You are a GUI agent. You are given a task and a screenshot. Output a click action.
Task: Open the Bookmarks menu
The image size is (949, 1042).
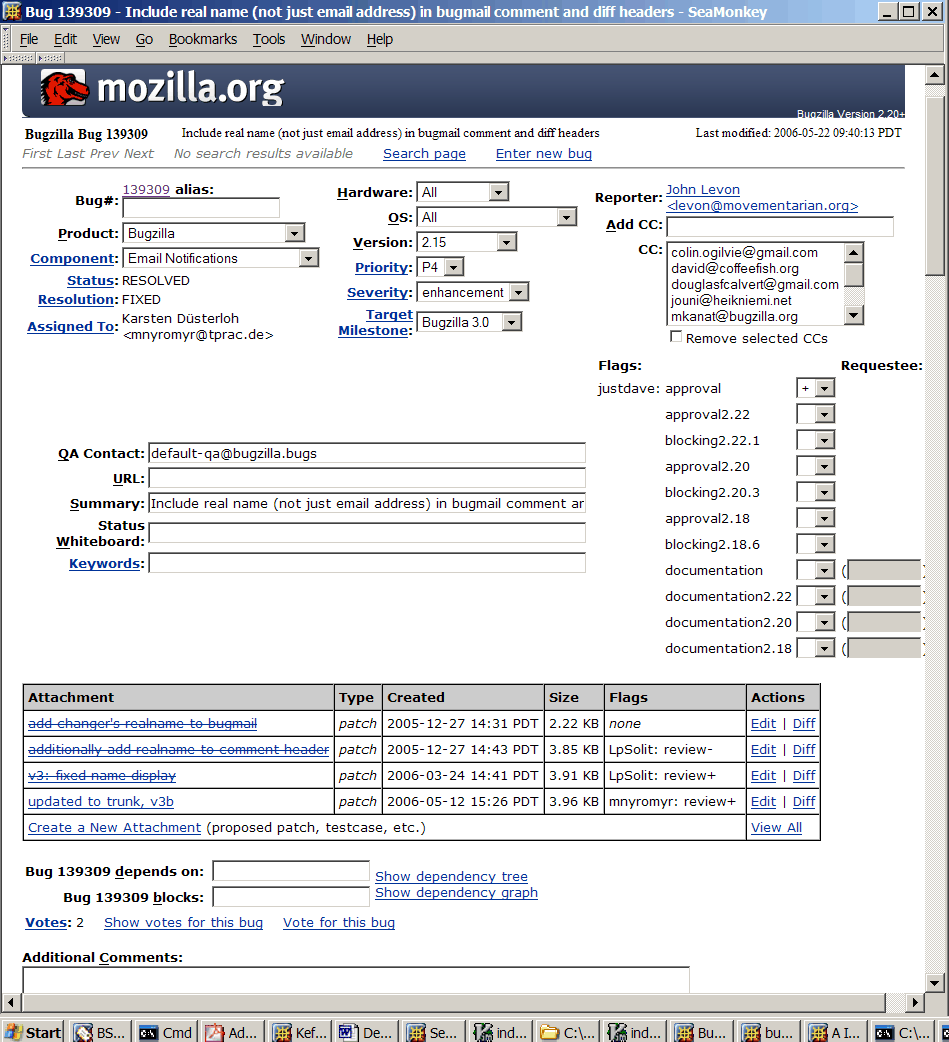tap(203, 39)
